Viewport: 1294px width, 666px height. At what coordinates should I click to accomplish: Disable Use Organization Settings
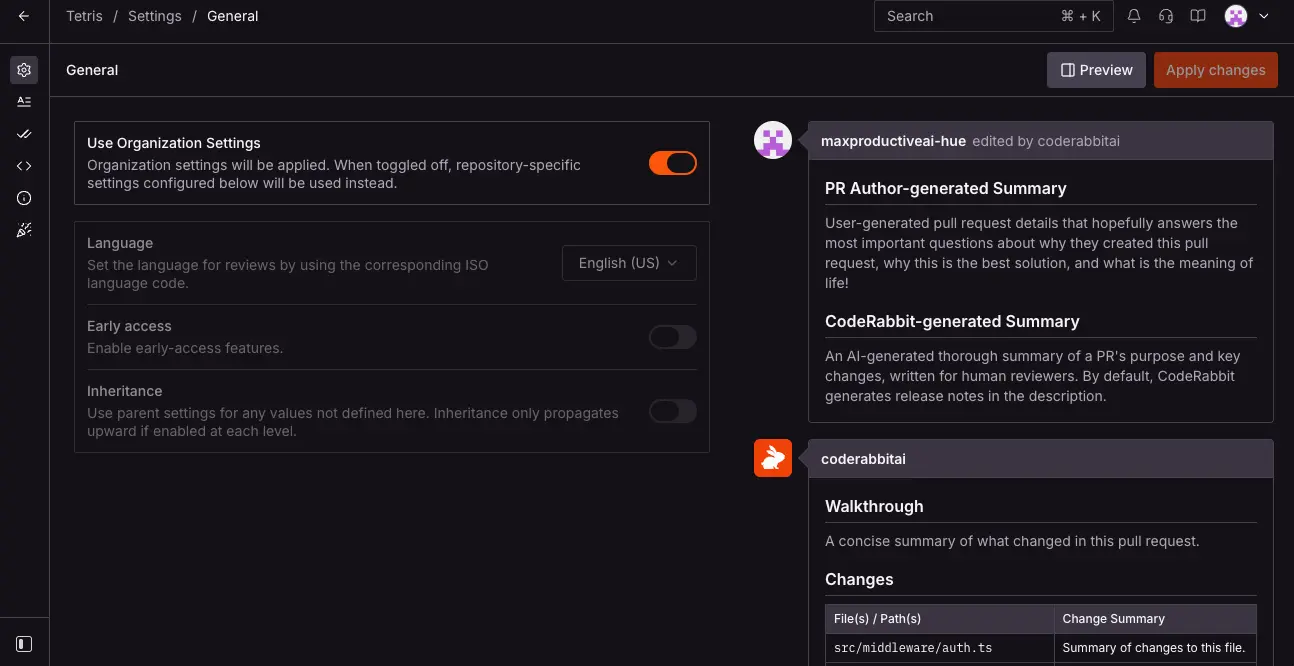[x=672, y=162]
